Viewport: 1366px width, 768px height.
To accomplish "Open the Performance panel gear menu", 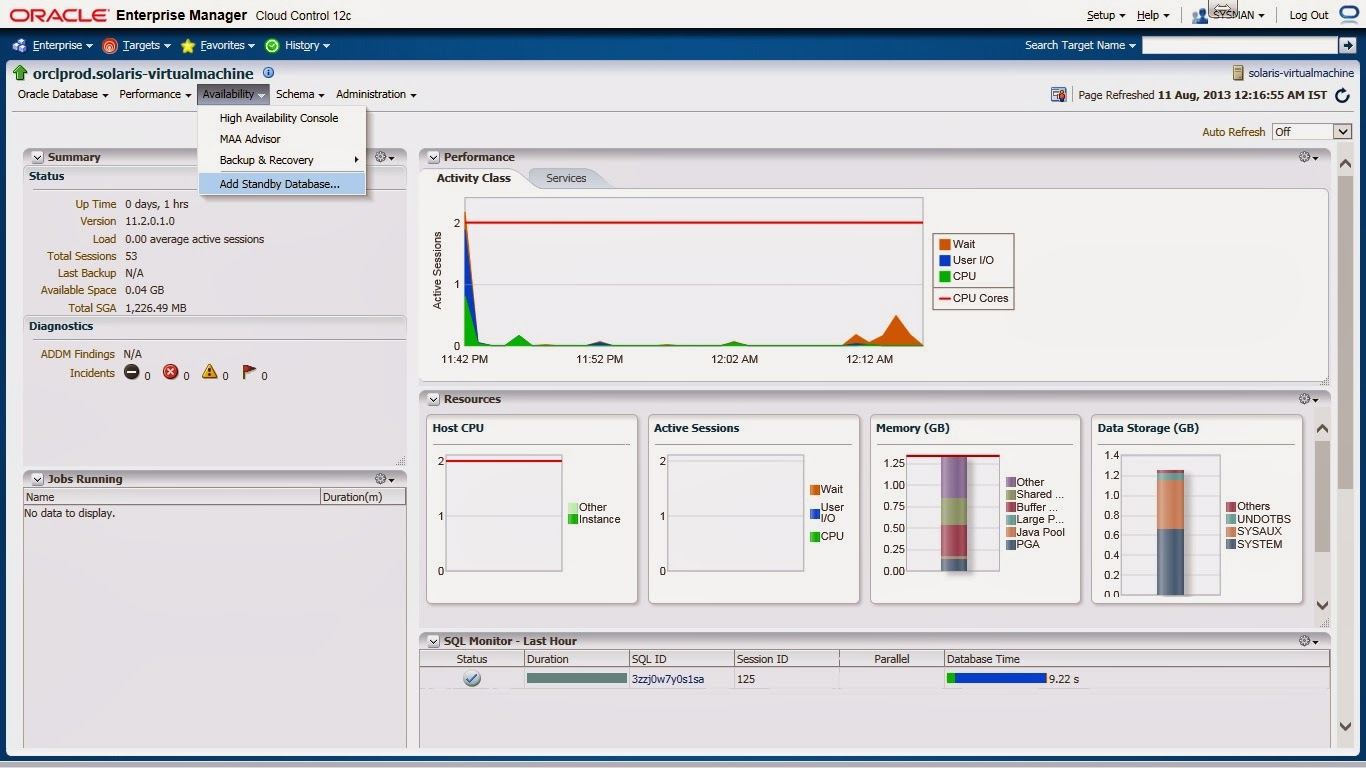I will pyautogui.click(x=1305, y=156).
